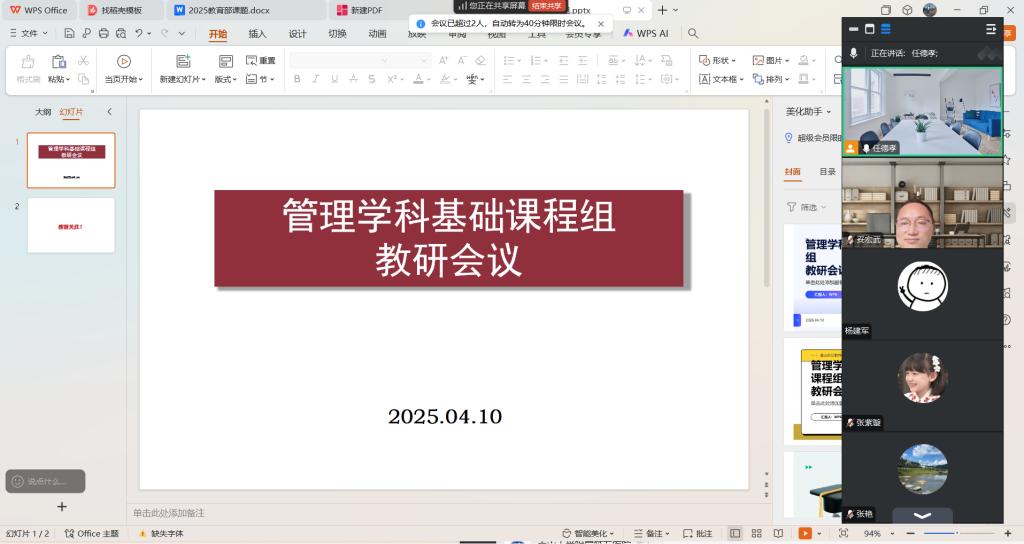Click the print icon in quick access toolbar
1024x544 pixels.
point(103,33)
